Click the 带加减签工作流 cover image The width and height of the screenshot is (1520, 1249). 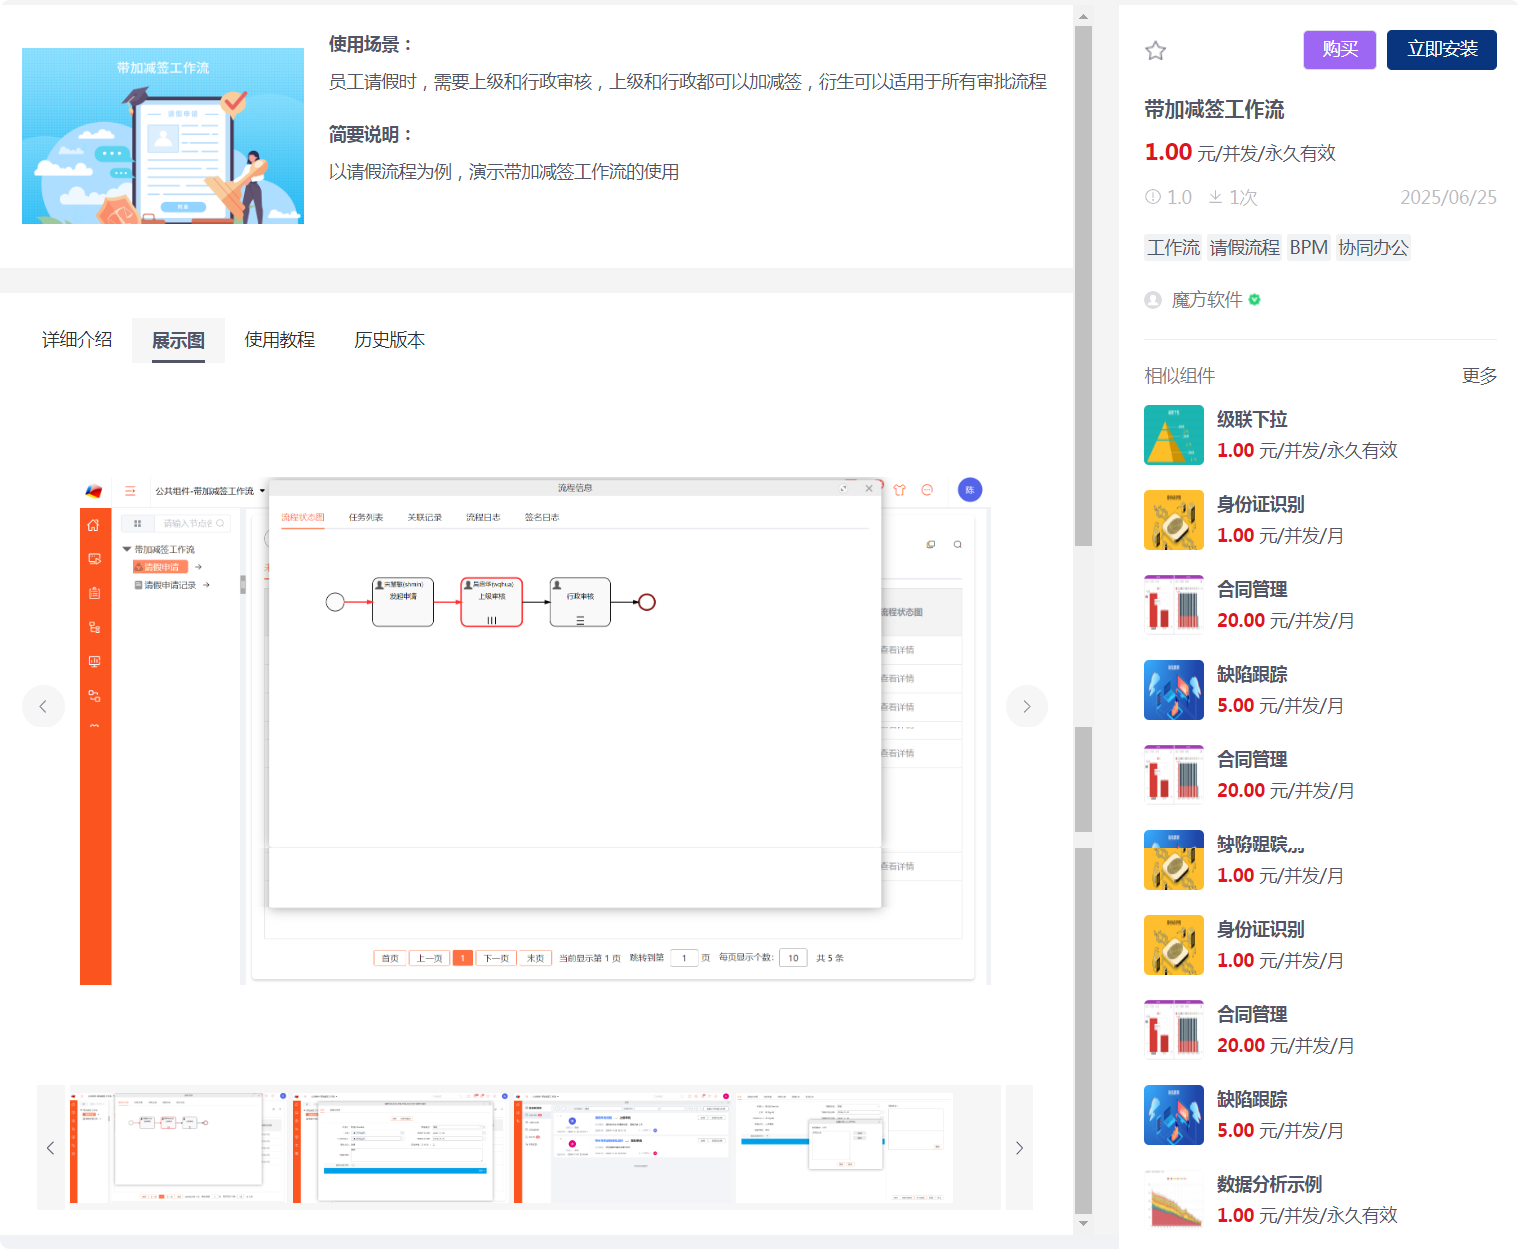163,136
